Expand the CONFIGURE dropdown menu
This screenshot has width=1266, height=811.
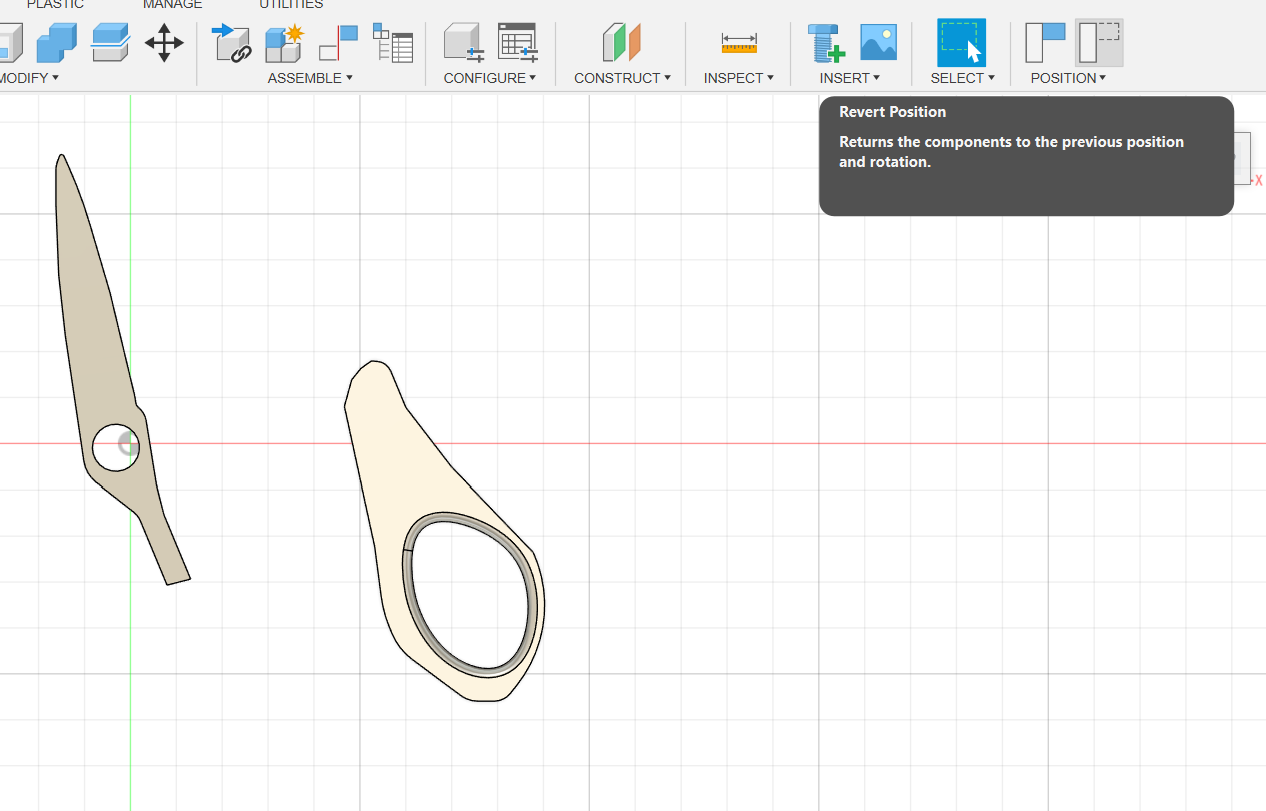pyautogui.click(x=490, y=78)
